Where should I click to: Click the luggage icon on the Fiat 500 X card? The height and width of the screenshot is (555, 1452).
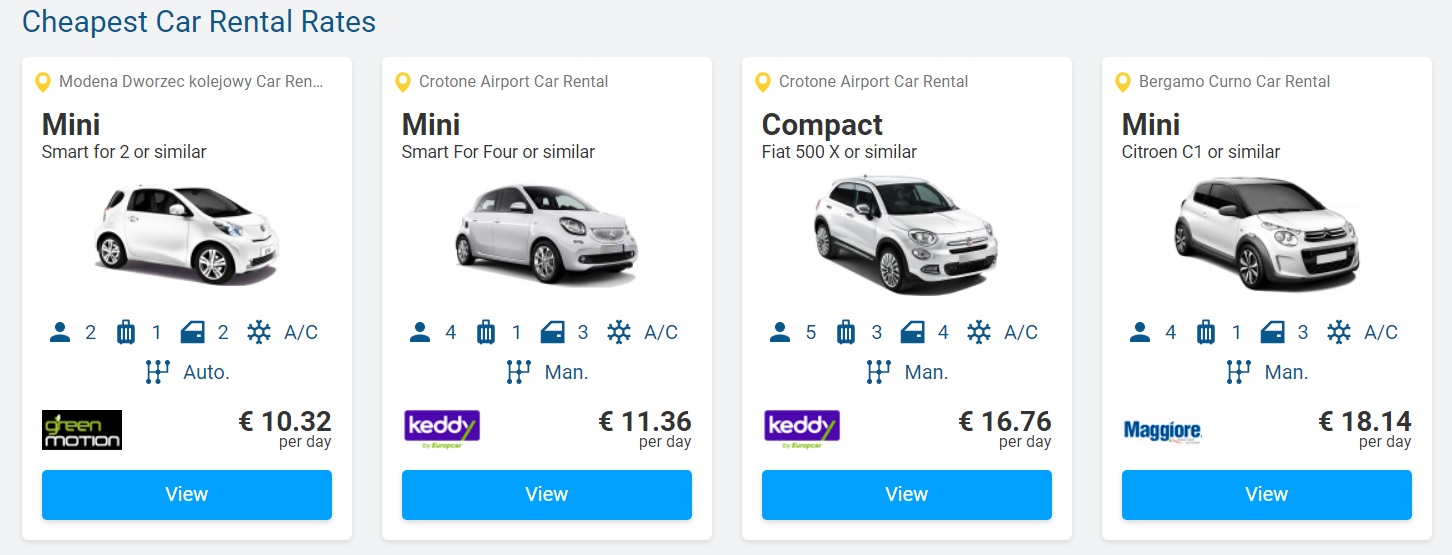[846, 332]
